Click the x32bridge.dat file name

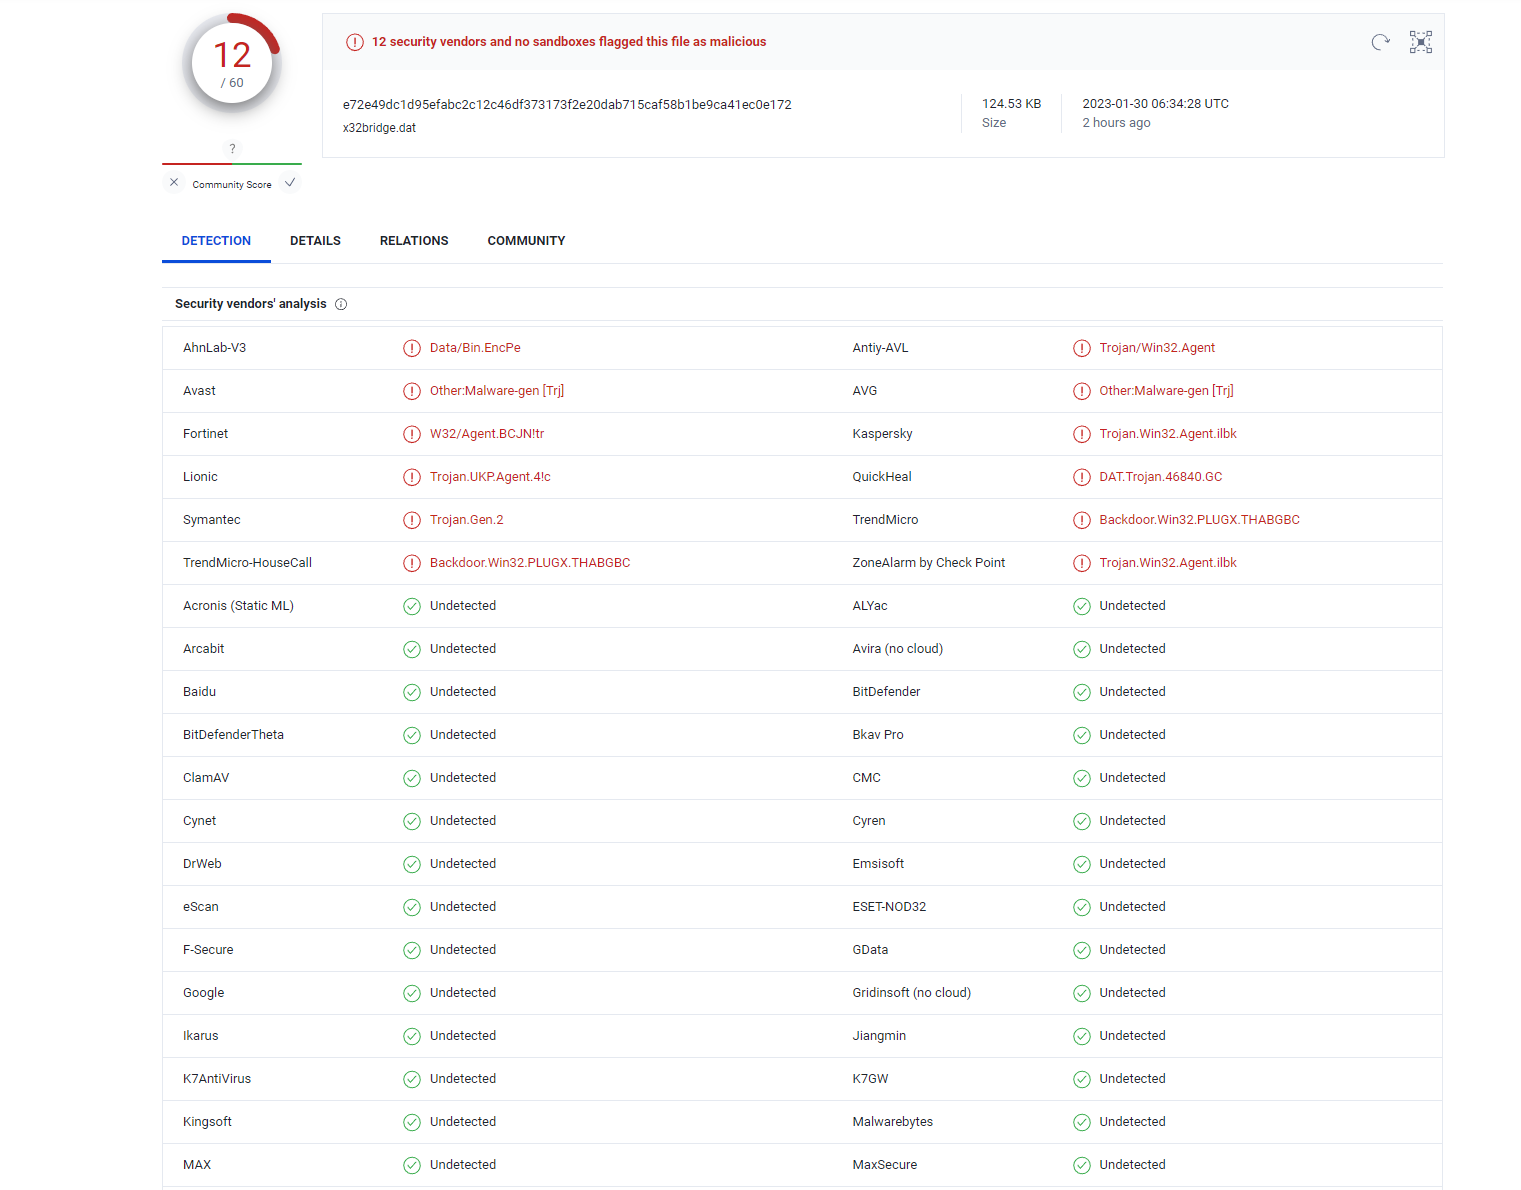tap(379, 128)
